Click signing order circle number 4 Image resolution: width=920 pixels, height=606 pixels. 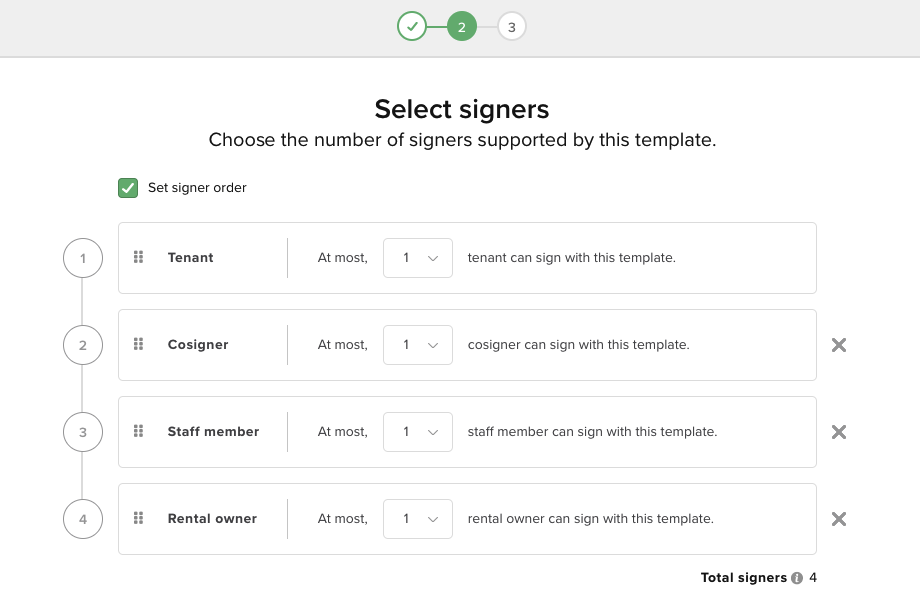[x=83, y=520]
